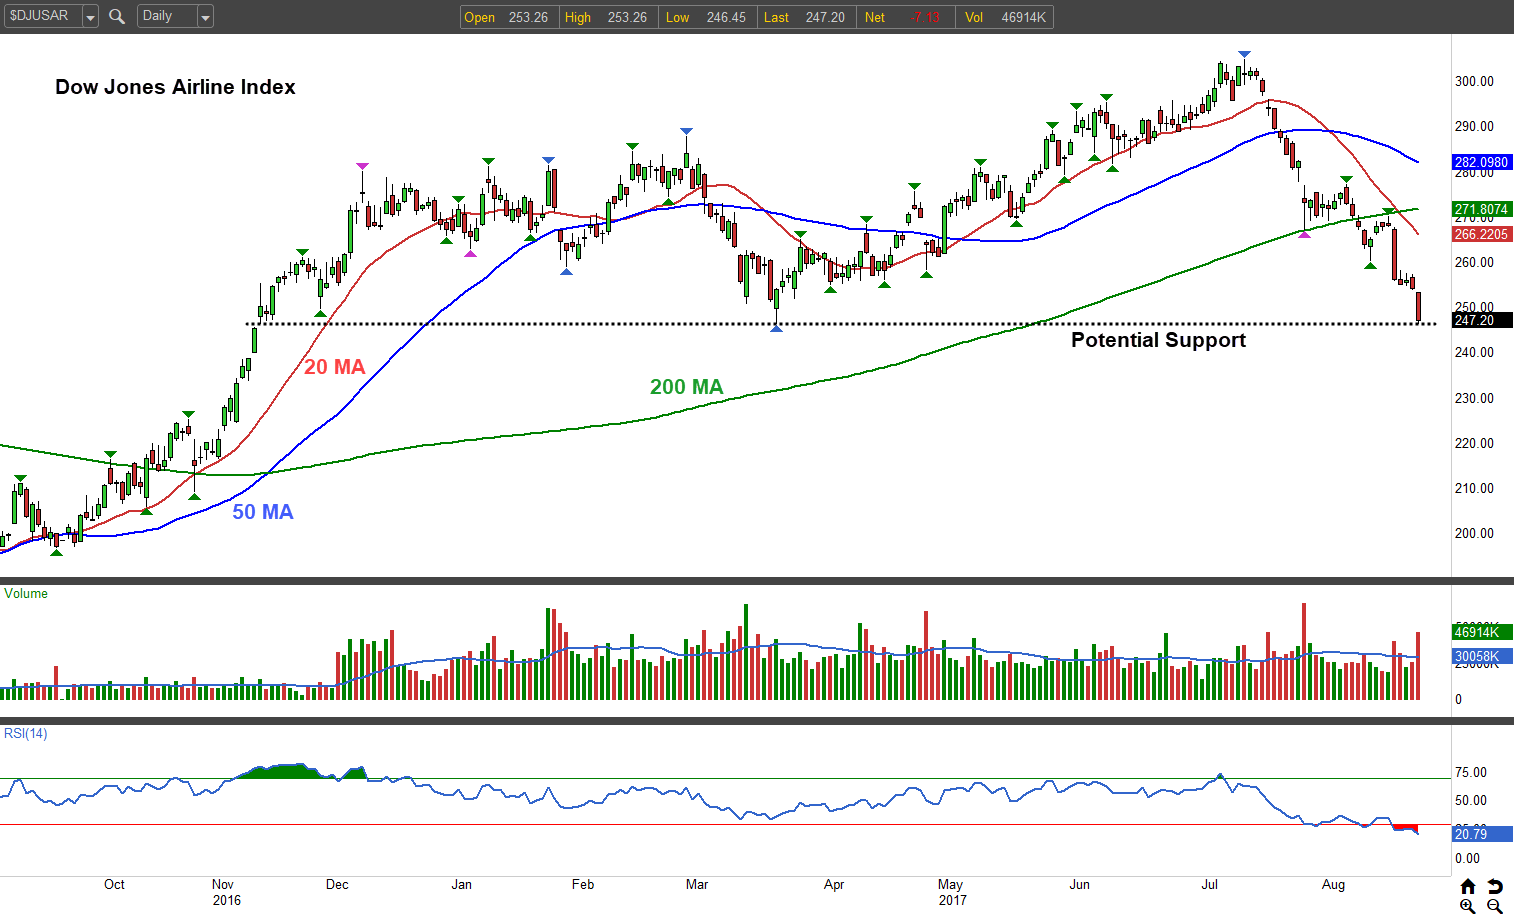The image size is (1514, 916).
Task: Click the Vol 46914K quote field
Action: click(1005, 17)
